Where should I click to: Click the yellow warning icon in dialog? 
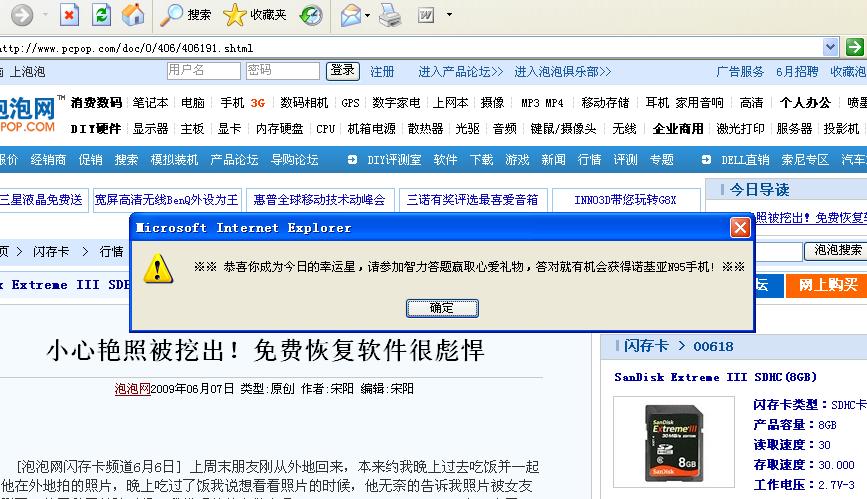158,268
